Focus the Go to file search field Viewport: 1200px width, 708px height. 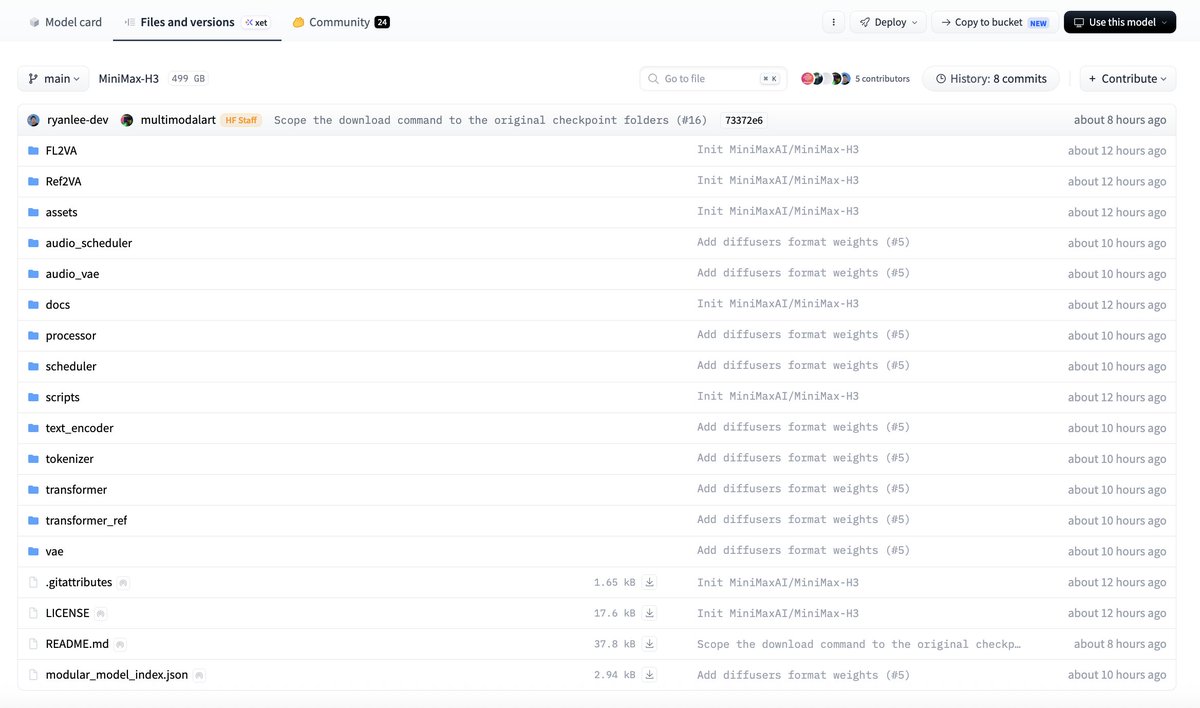click(x=714, y=79)
